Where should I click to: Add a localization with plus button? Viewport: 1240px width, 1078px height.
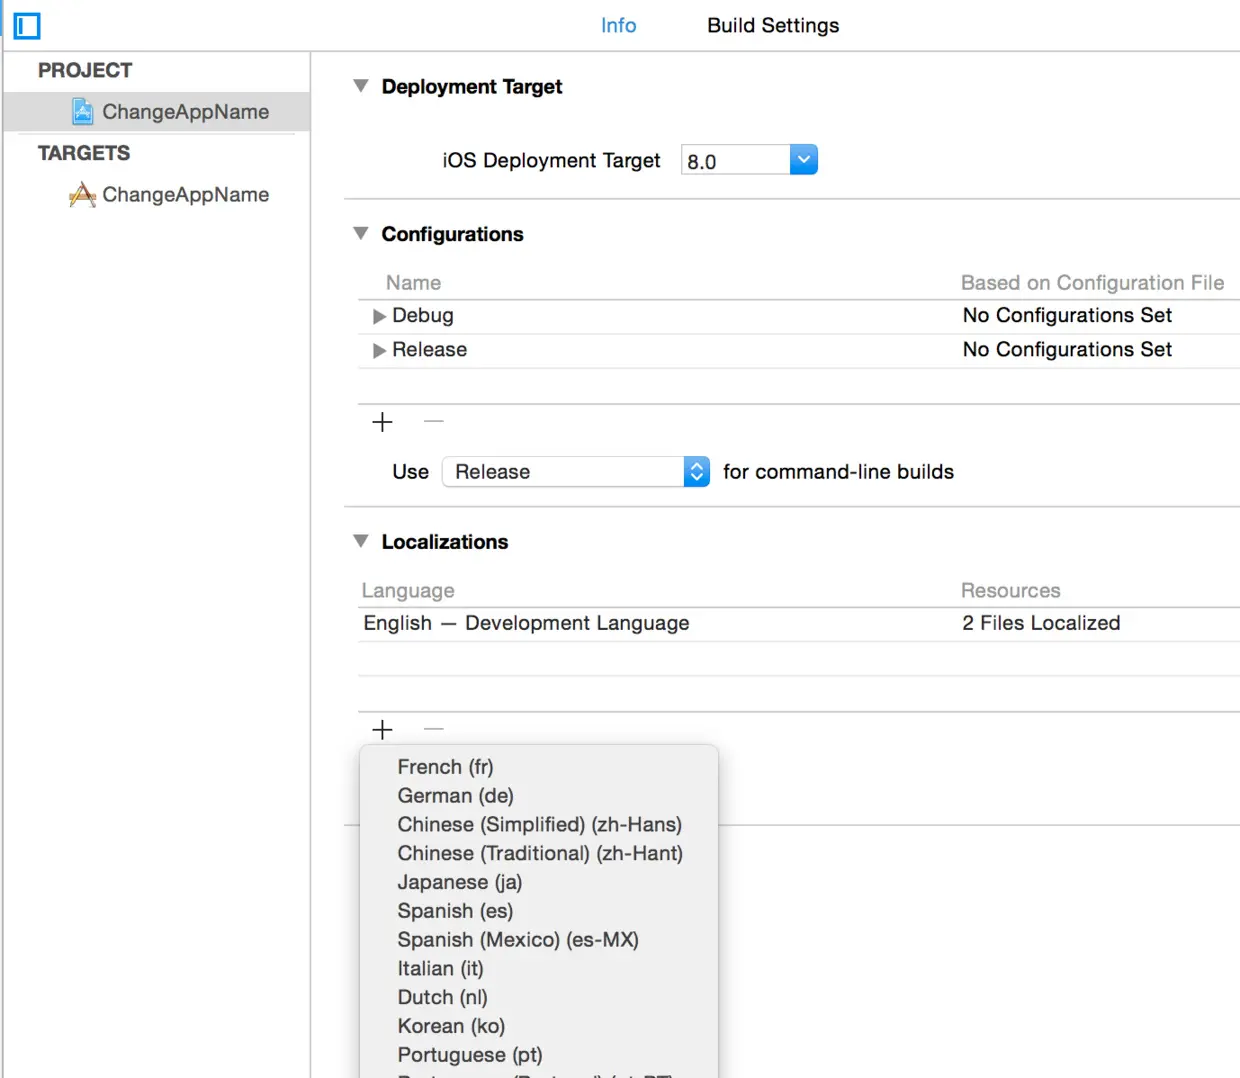pos(382,730)
